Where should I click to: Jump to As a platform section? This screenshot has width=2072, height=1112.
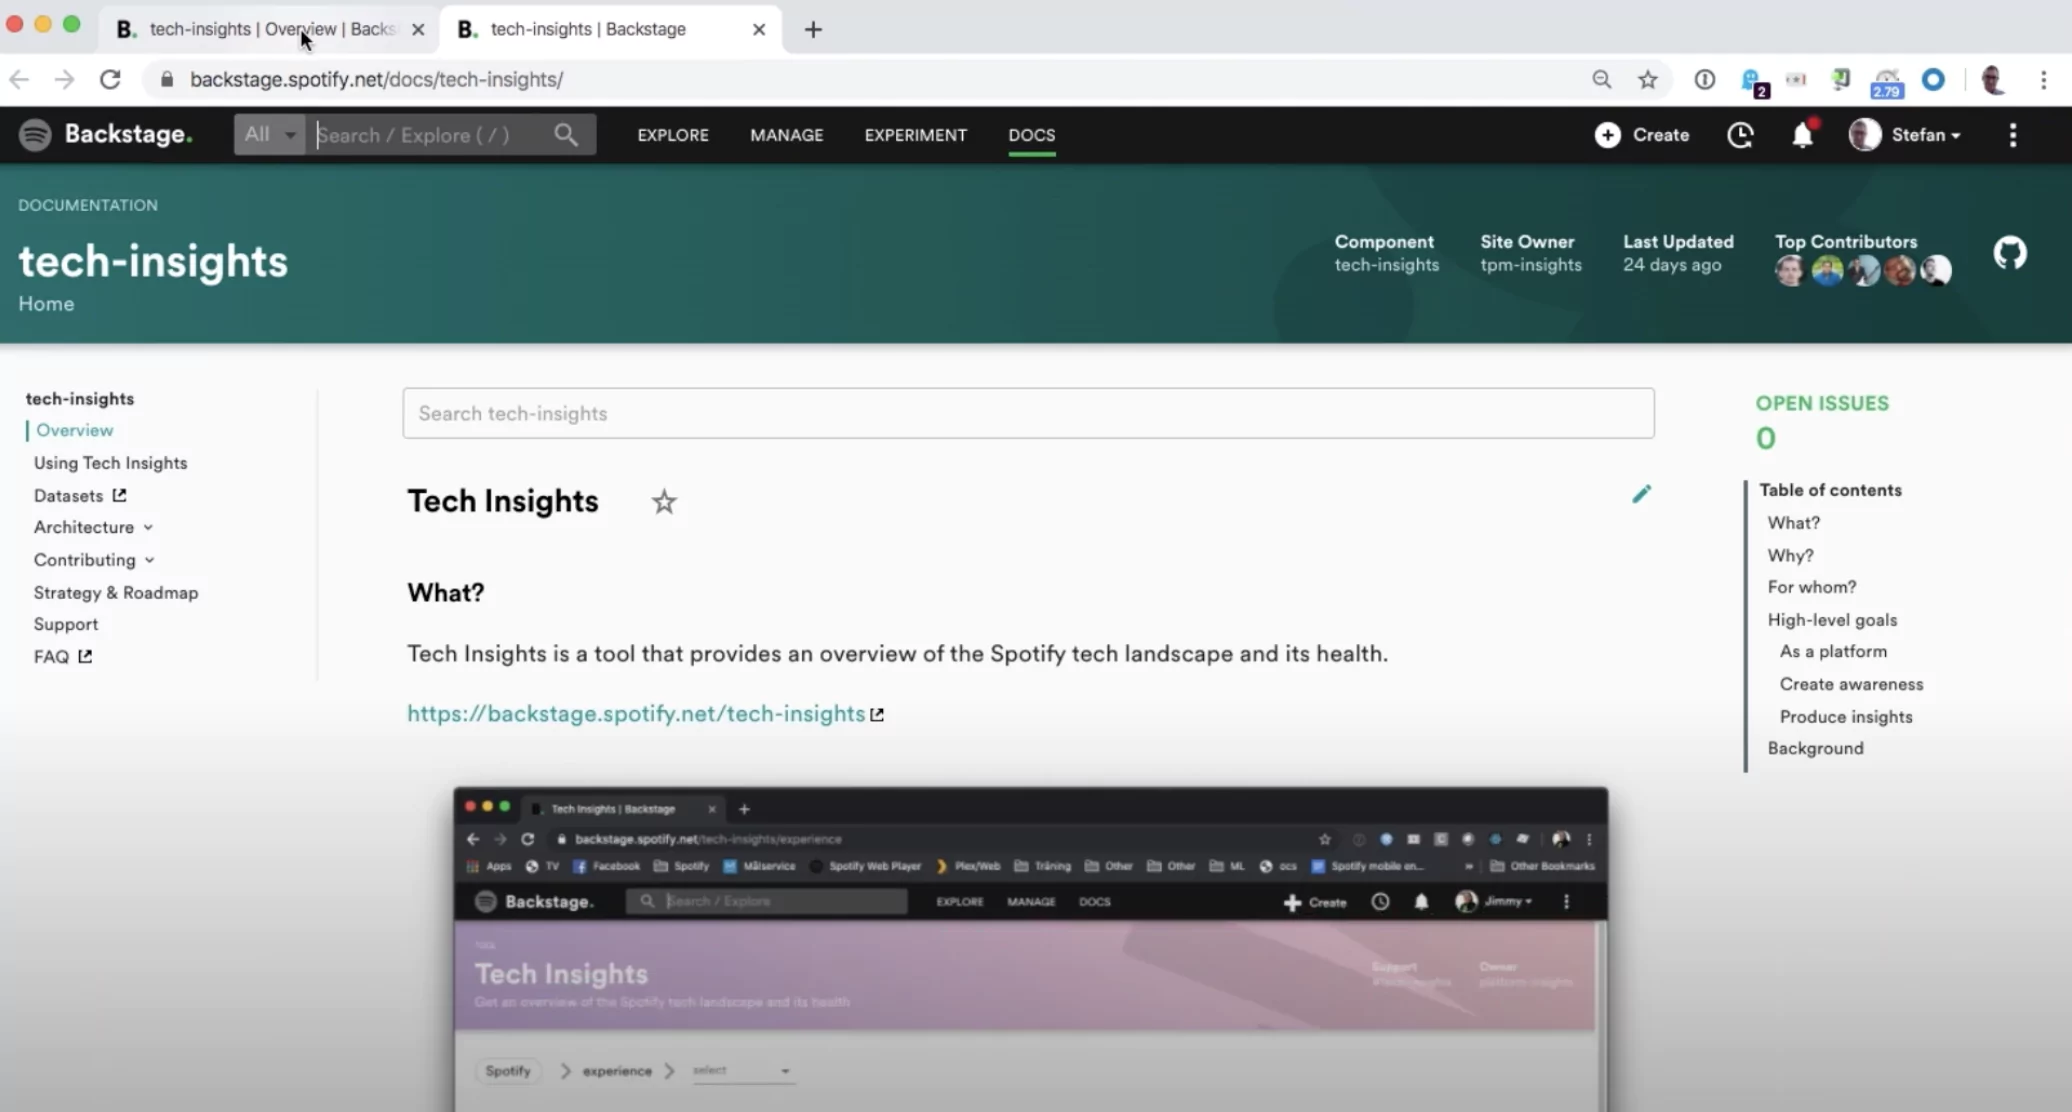pyautogui.click(x=1833, y=651)
